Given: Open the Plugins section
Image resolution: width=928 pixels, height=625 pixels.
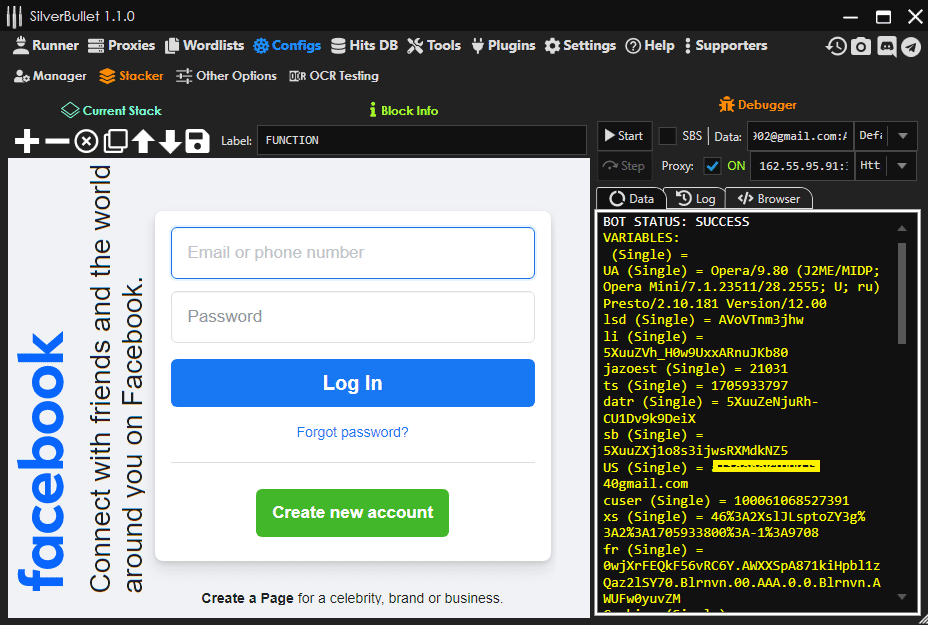Looking at the screenshot, I should click(503, 46).
